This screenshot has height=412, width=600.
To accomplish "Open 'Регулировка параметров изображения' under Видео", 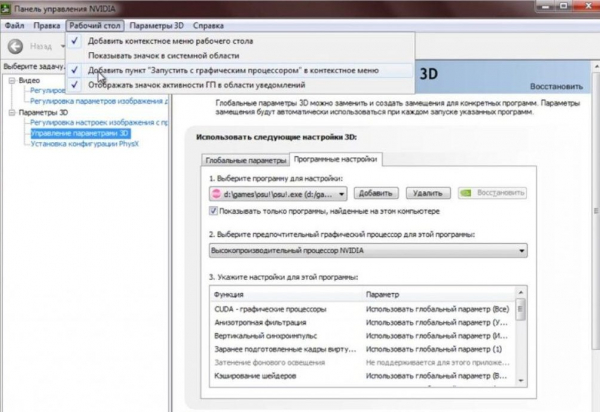I will click(x=99, y=101).
